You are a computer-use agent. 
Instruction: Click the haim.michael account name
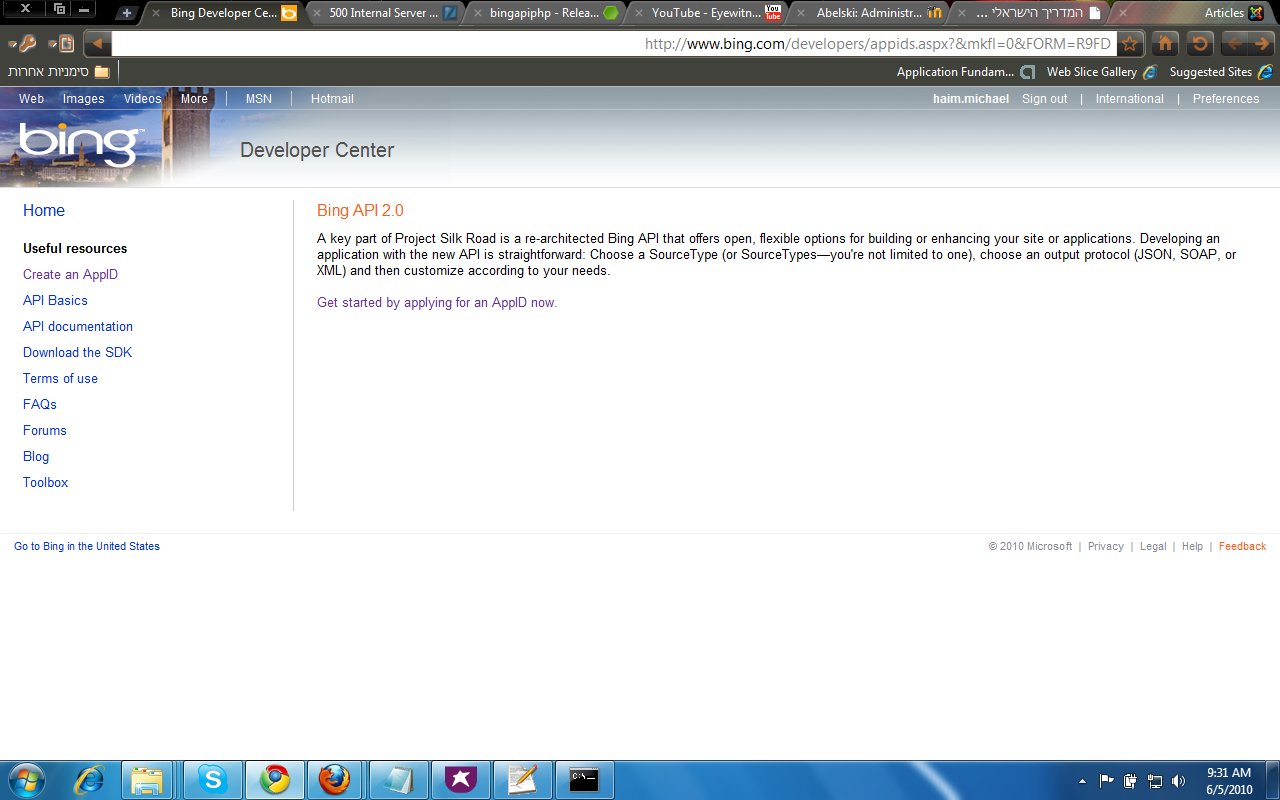pos(971,99)
